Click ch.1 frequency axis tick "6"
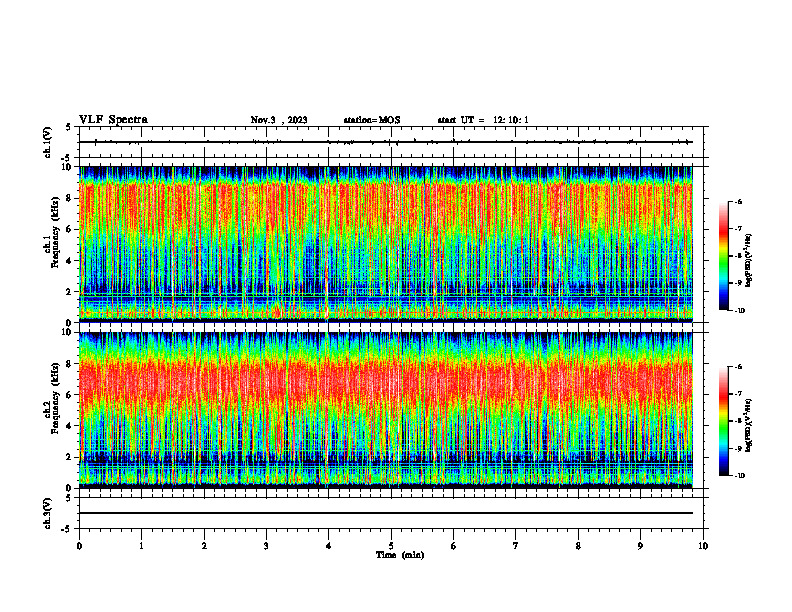Image resolution: width=792 pixels, height=612 pixels. coord(70,229)
